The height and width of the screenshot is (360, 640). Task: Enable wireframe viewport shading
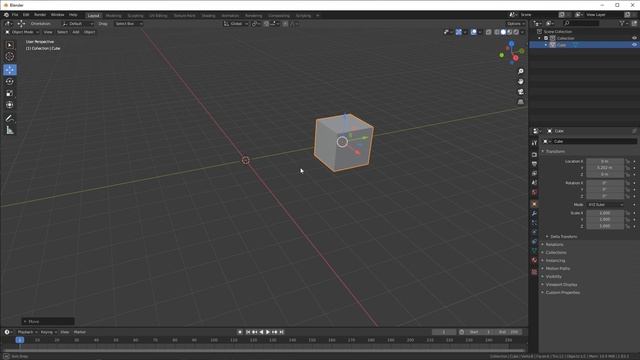497,32
